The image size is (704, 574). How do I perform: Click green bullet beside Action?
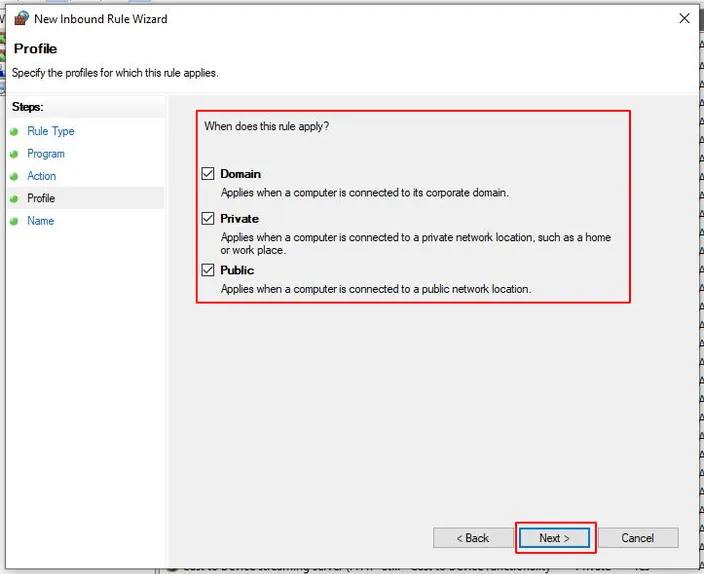[x=14, y=177]
